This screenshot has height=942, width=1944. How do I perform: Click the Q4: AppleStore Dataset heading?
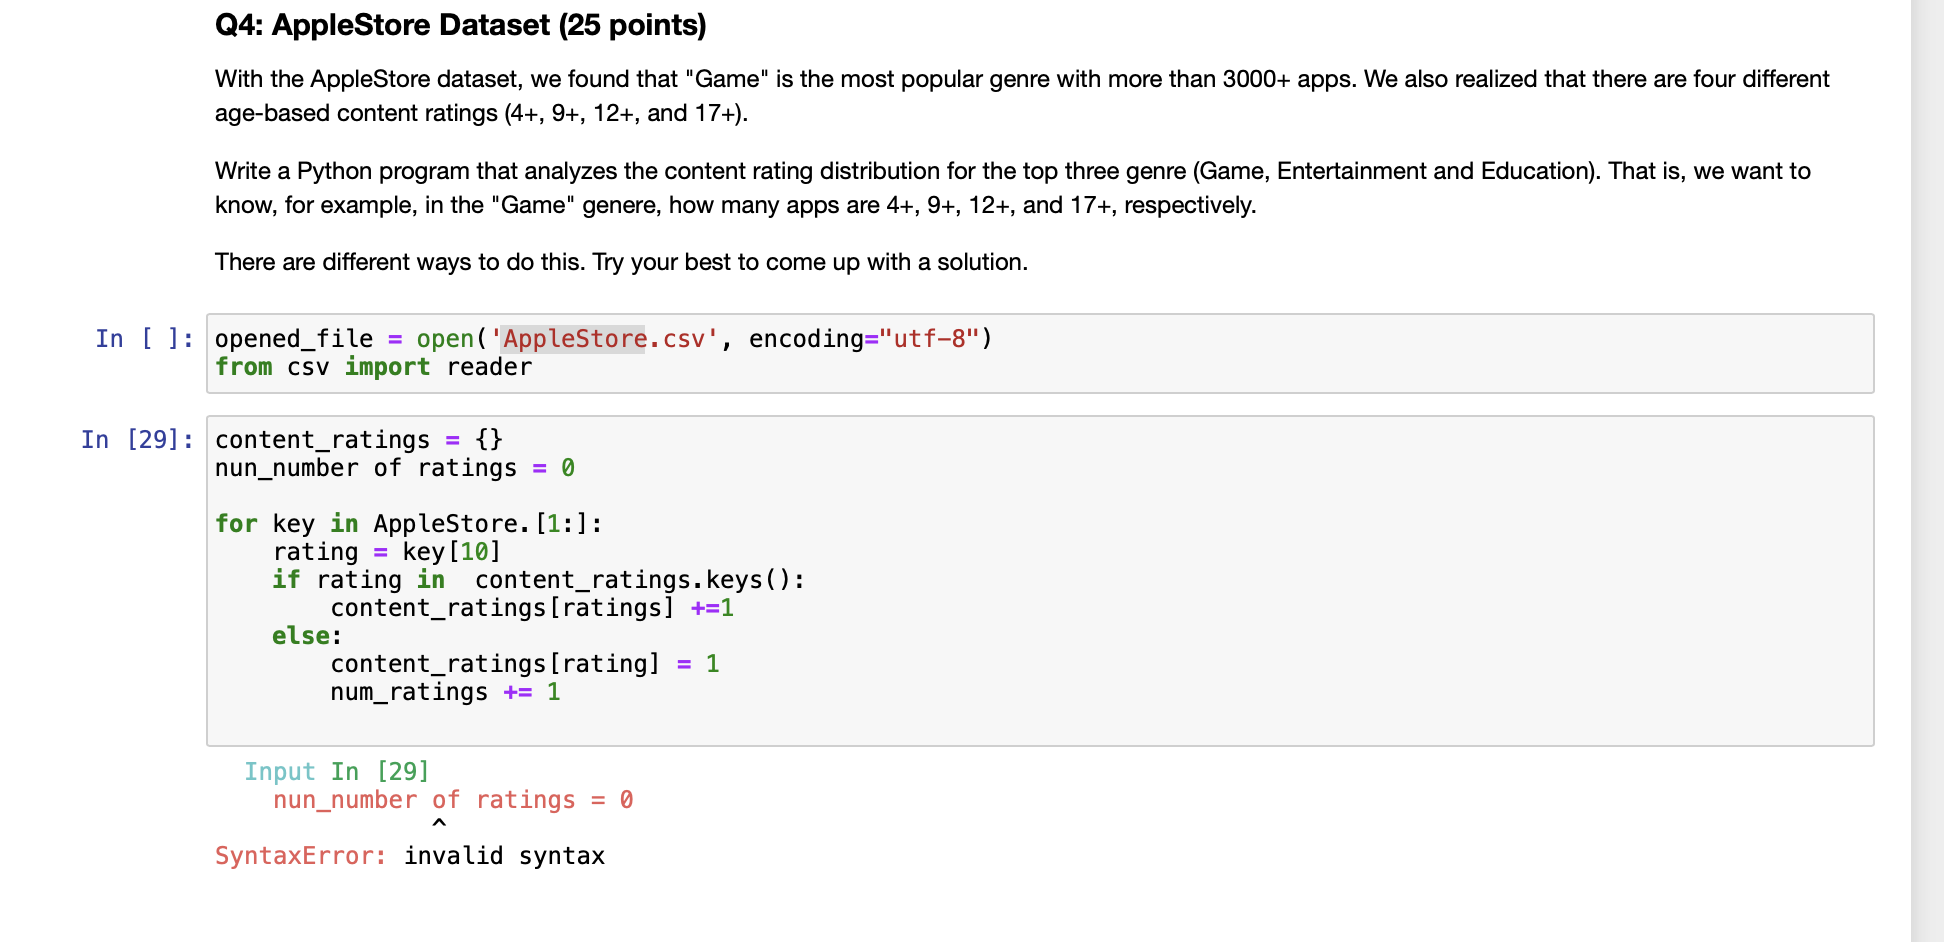(459, 25)
